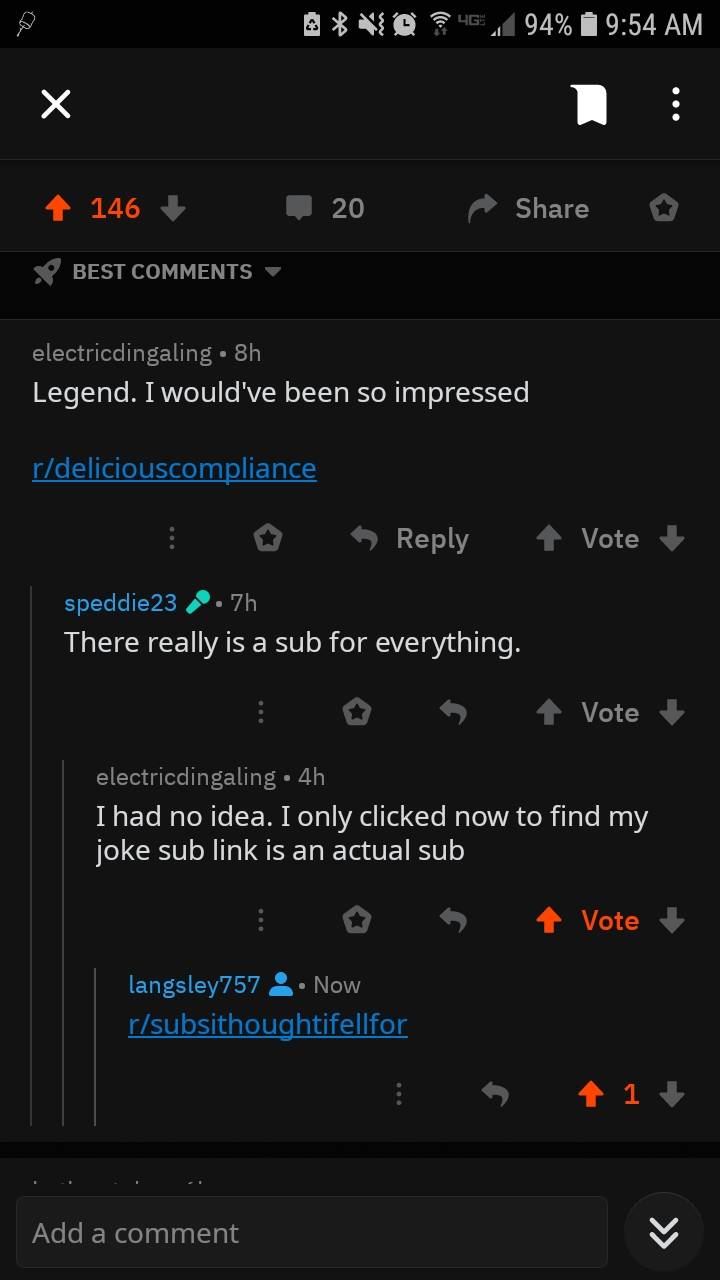Open options for electricdingaling's top comment

point(172,538)
